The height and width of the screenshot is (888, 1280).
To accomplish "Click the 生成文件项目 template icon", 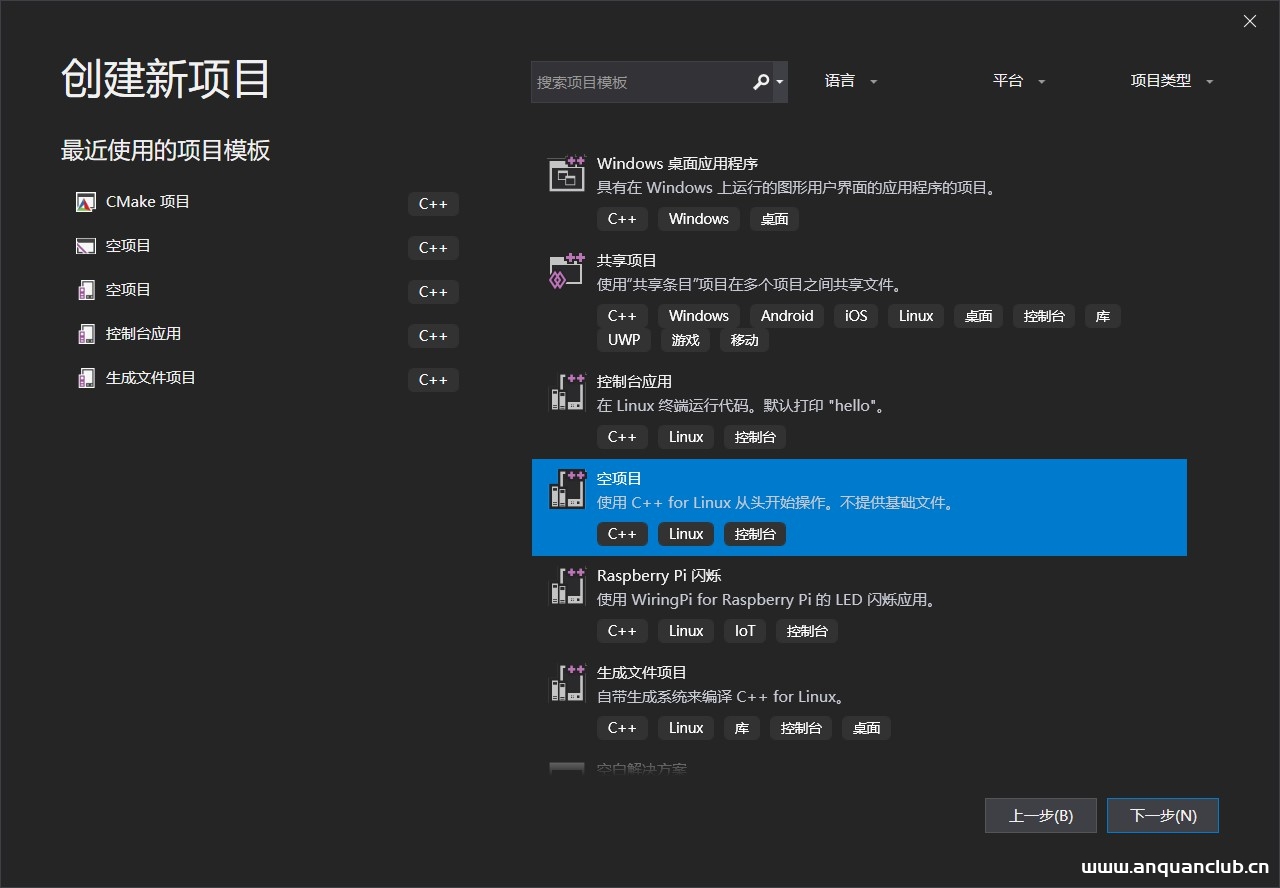I will tap(566, 683).
